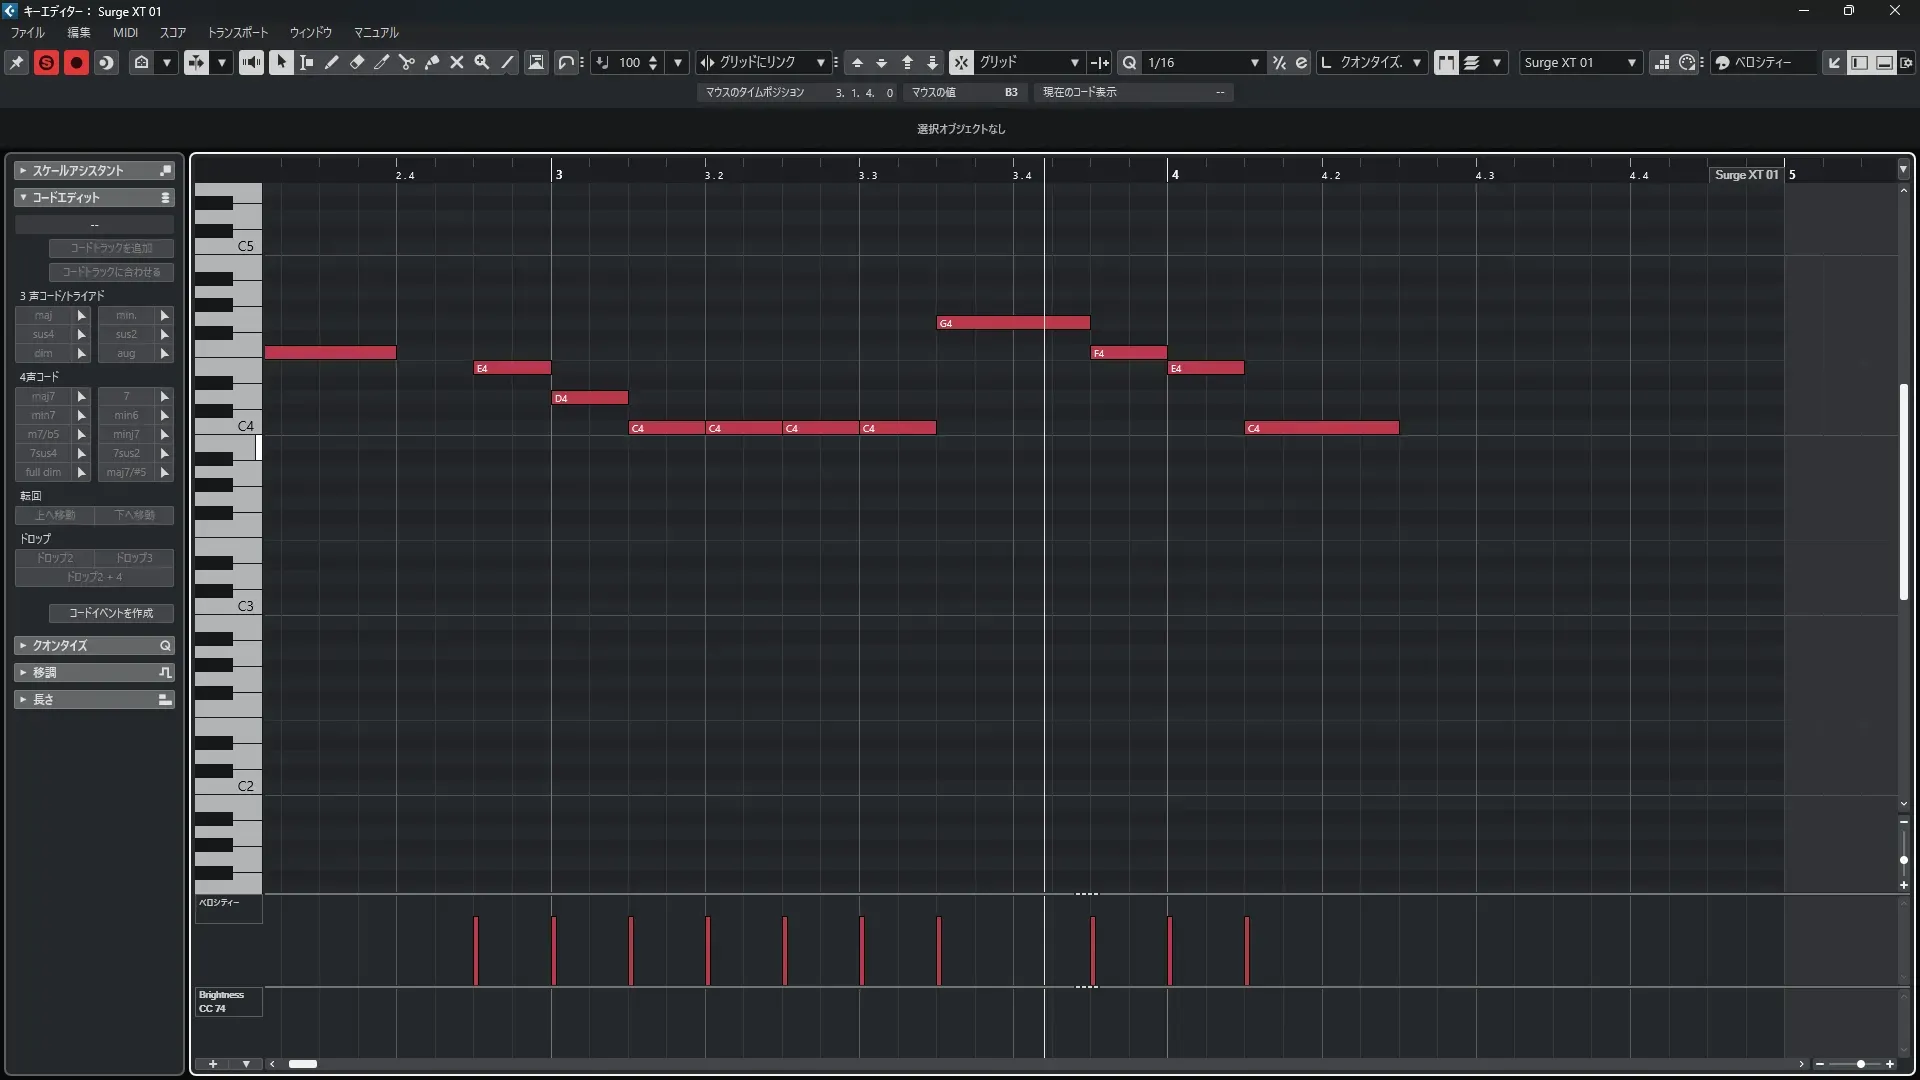Click the horizontal zoom slider handle
1920x1080 pixels.
click(x=1860, y=1064)
